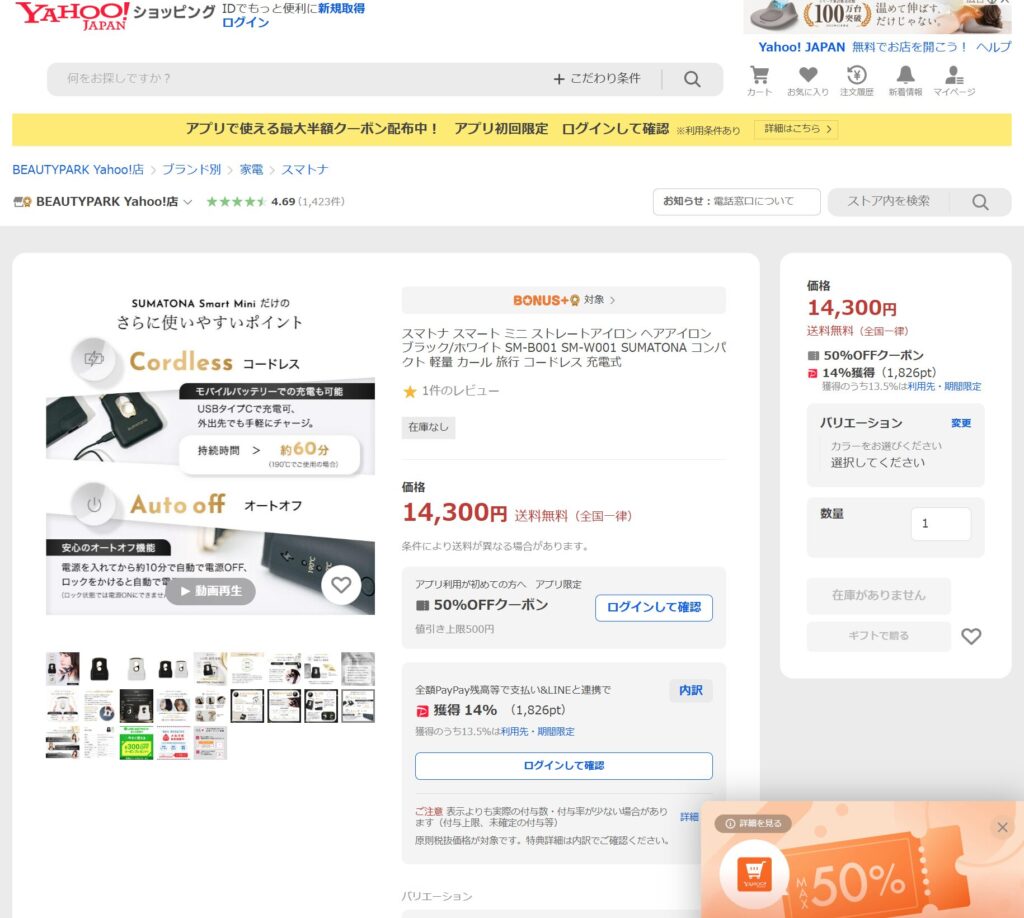Select third thumbnail showing white iron
The width and height of the screenshot is (1024, 918).
pos(136,669)
